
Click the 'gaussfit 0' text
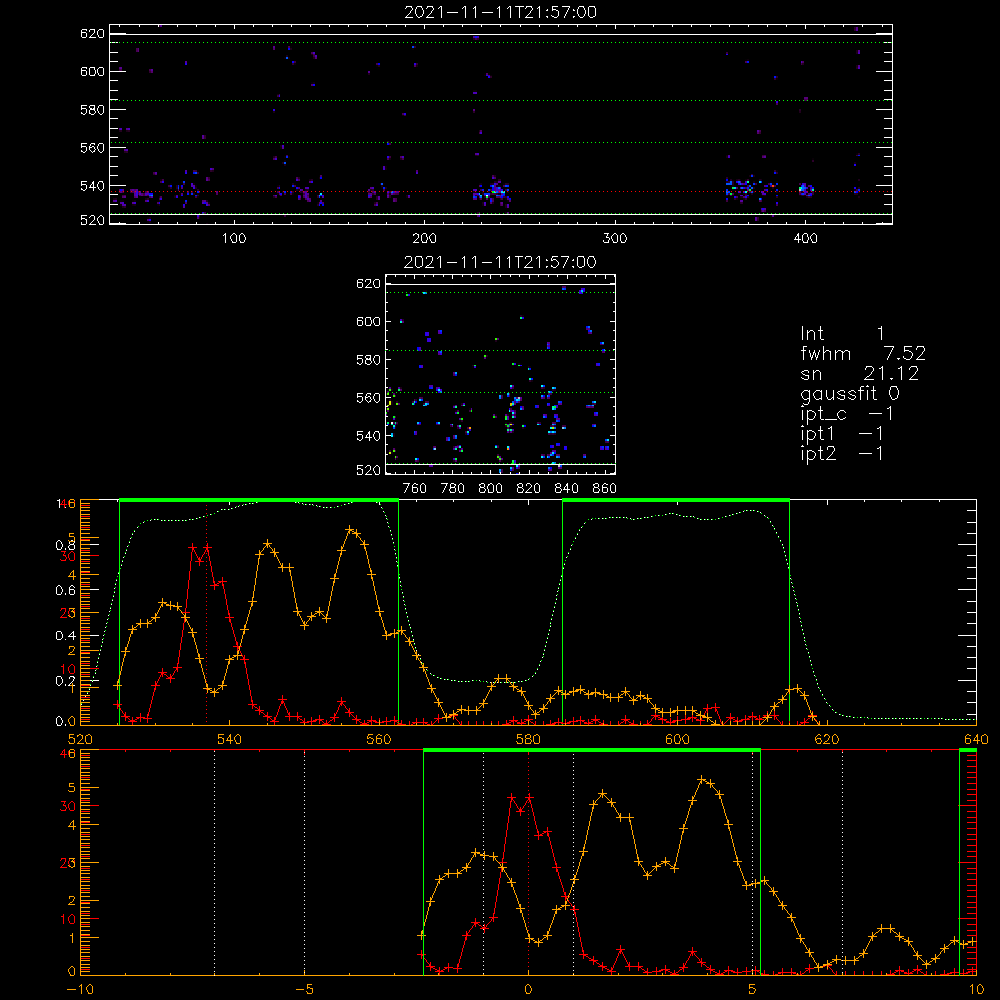849,393
